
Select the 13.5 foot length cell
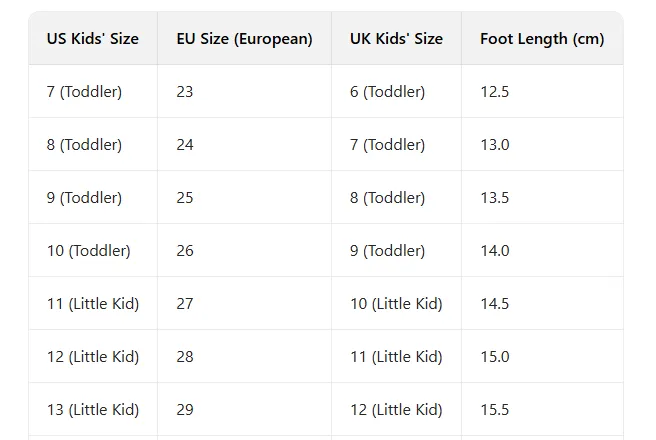495,198
